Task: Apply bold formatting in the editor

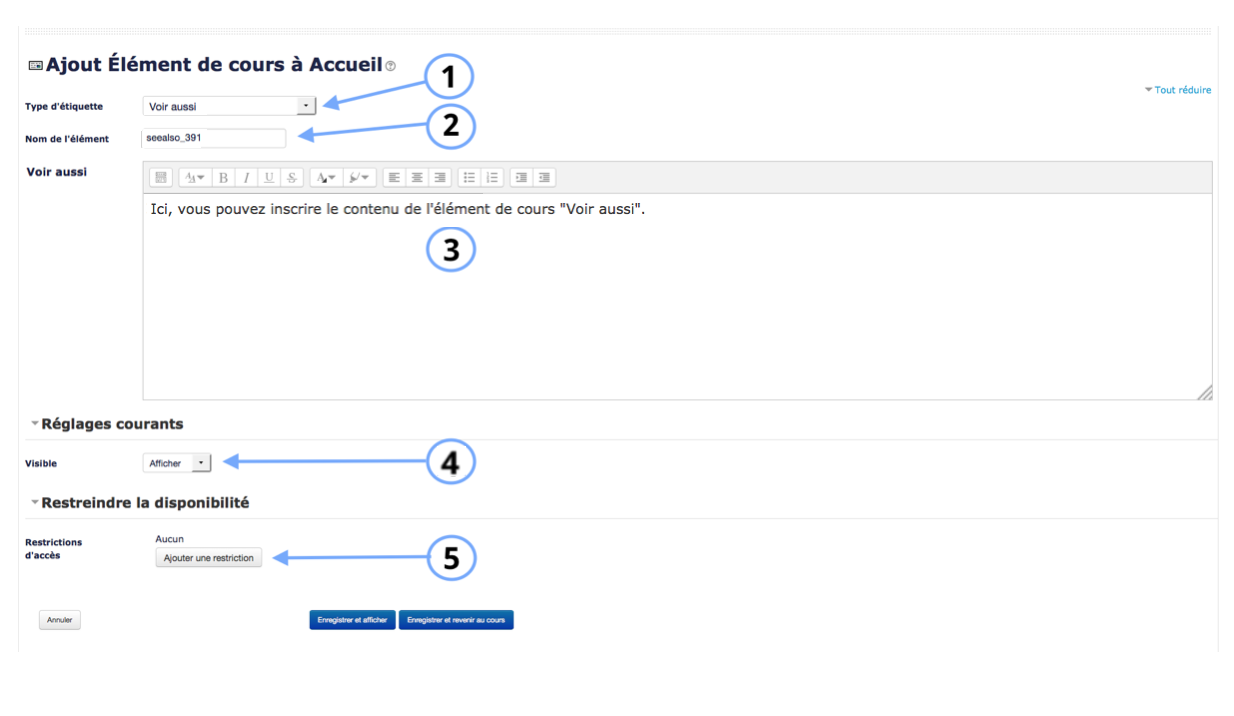Action: point(223,178)
